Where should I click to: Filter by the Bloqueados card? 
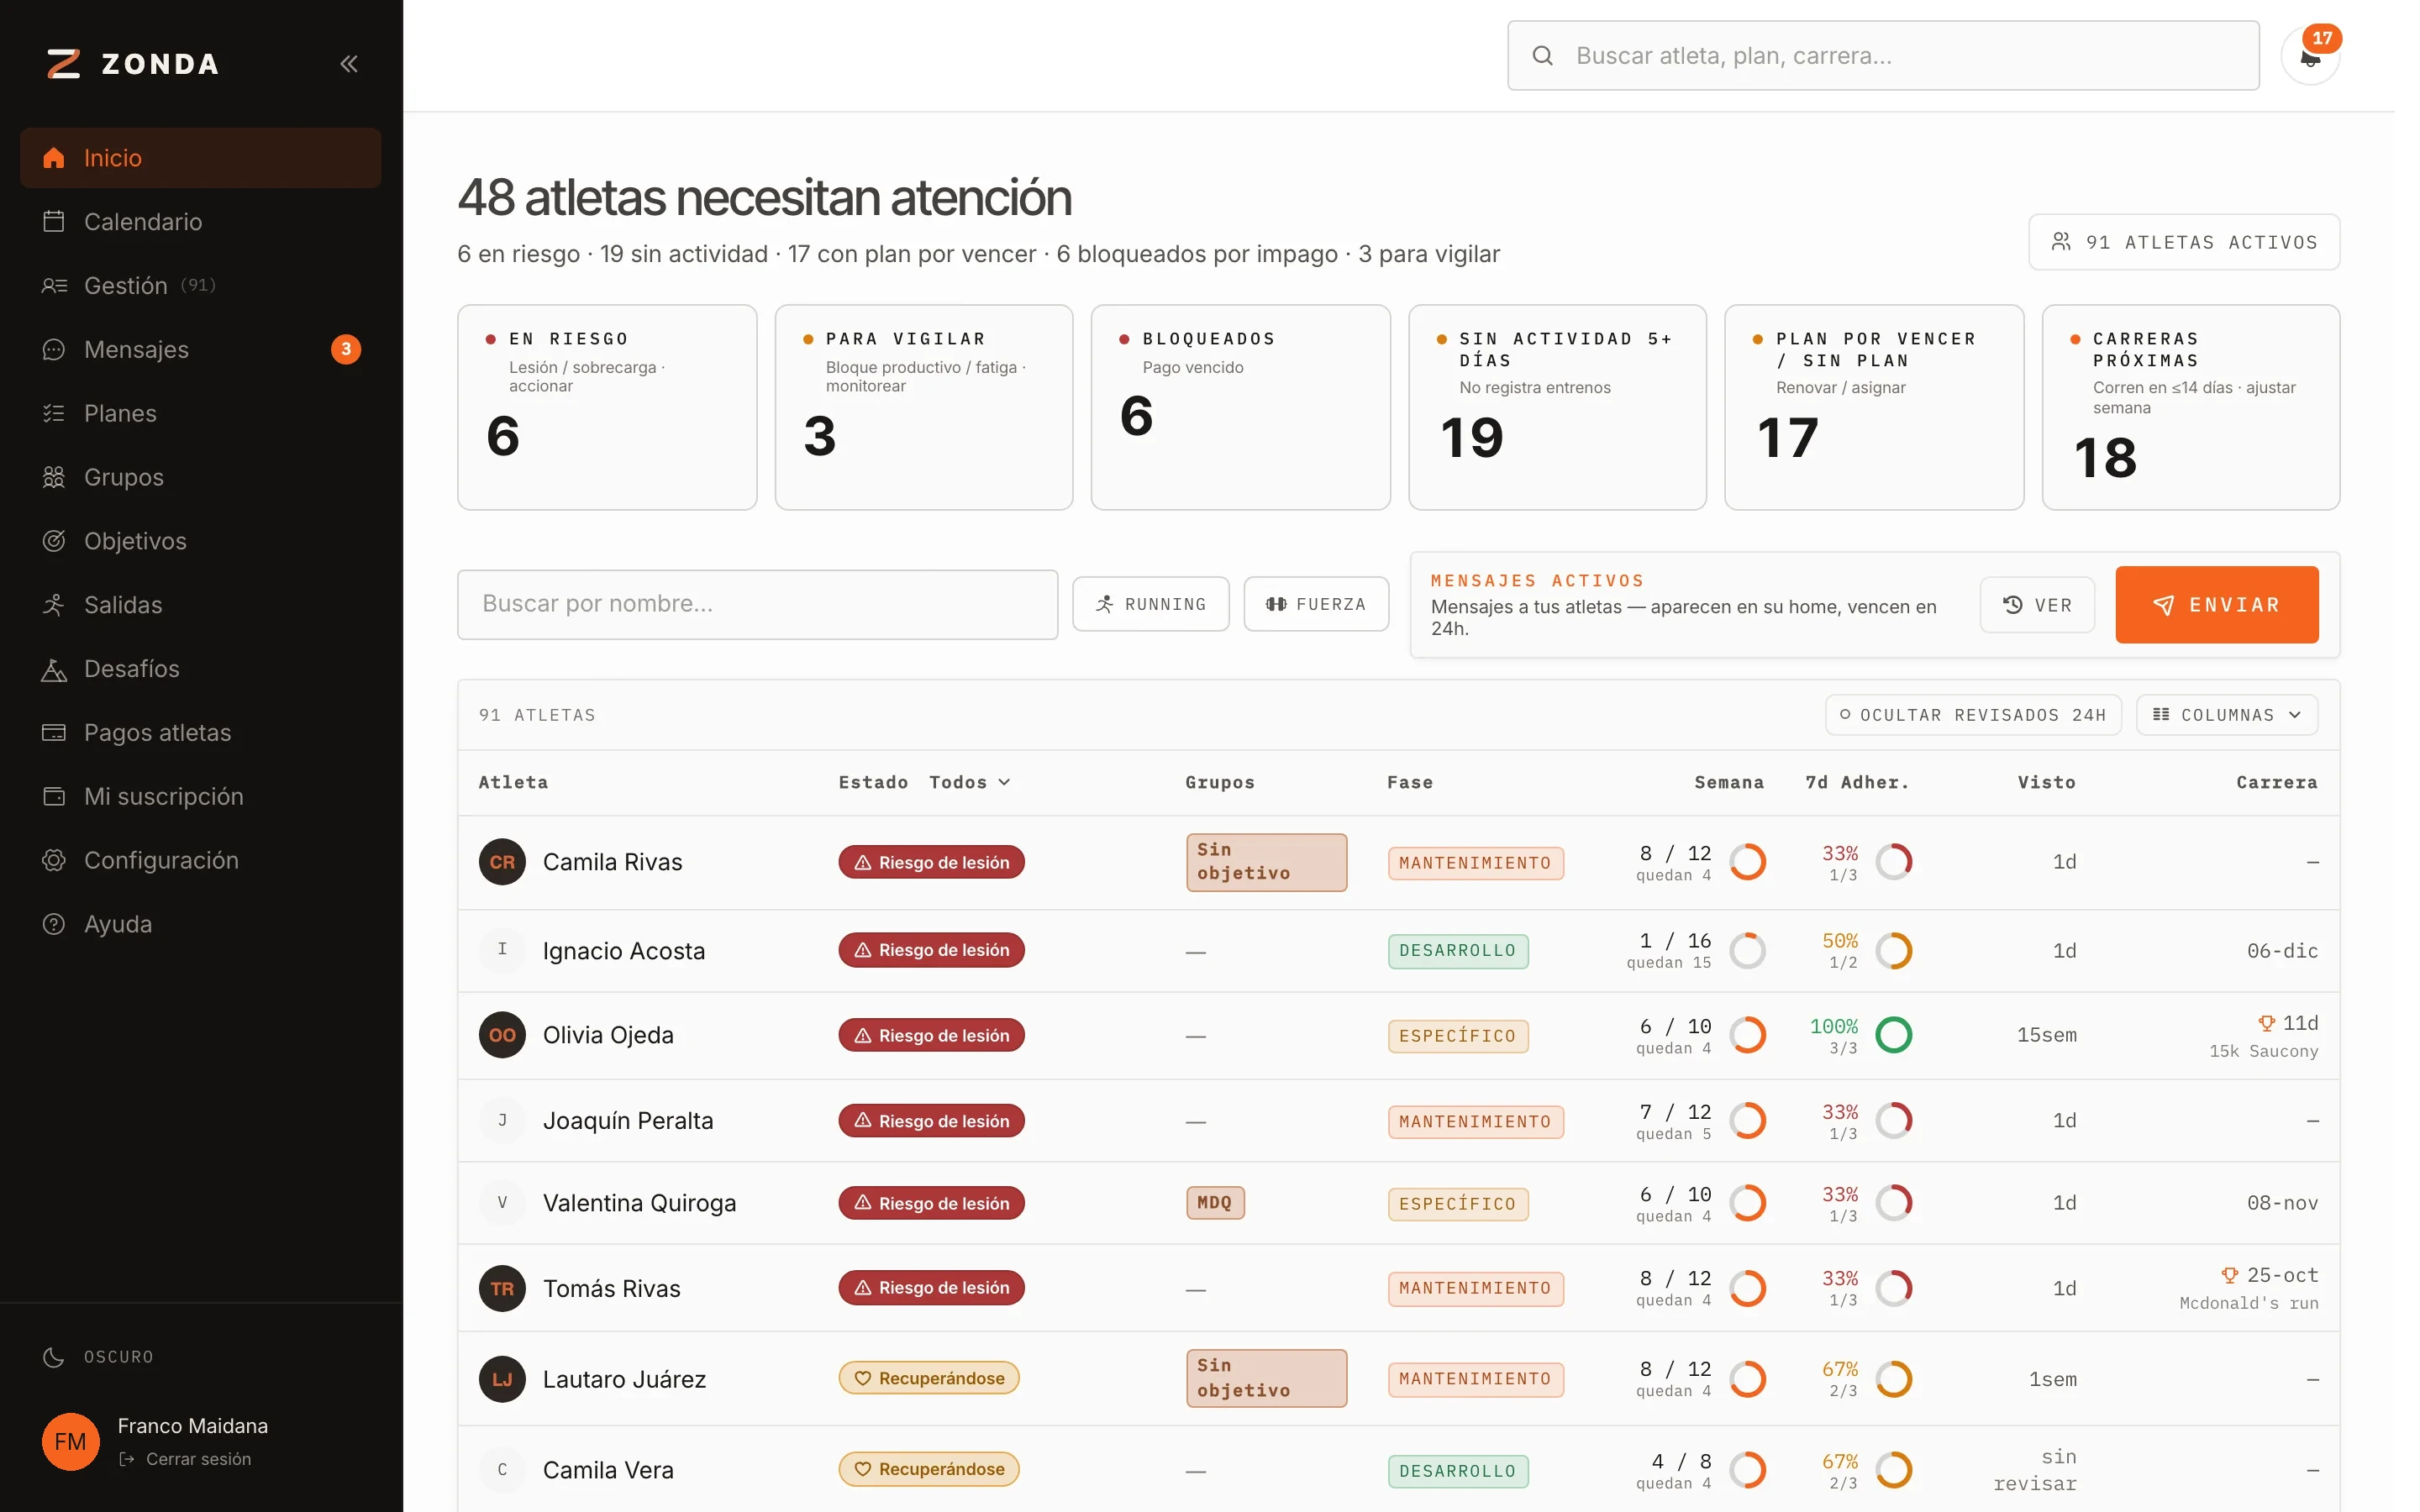[x=1240, y=407]
